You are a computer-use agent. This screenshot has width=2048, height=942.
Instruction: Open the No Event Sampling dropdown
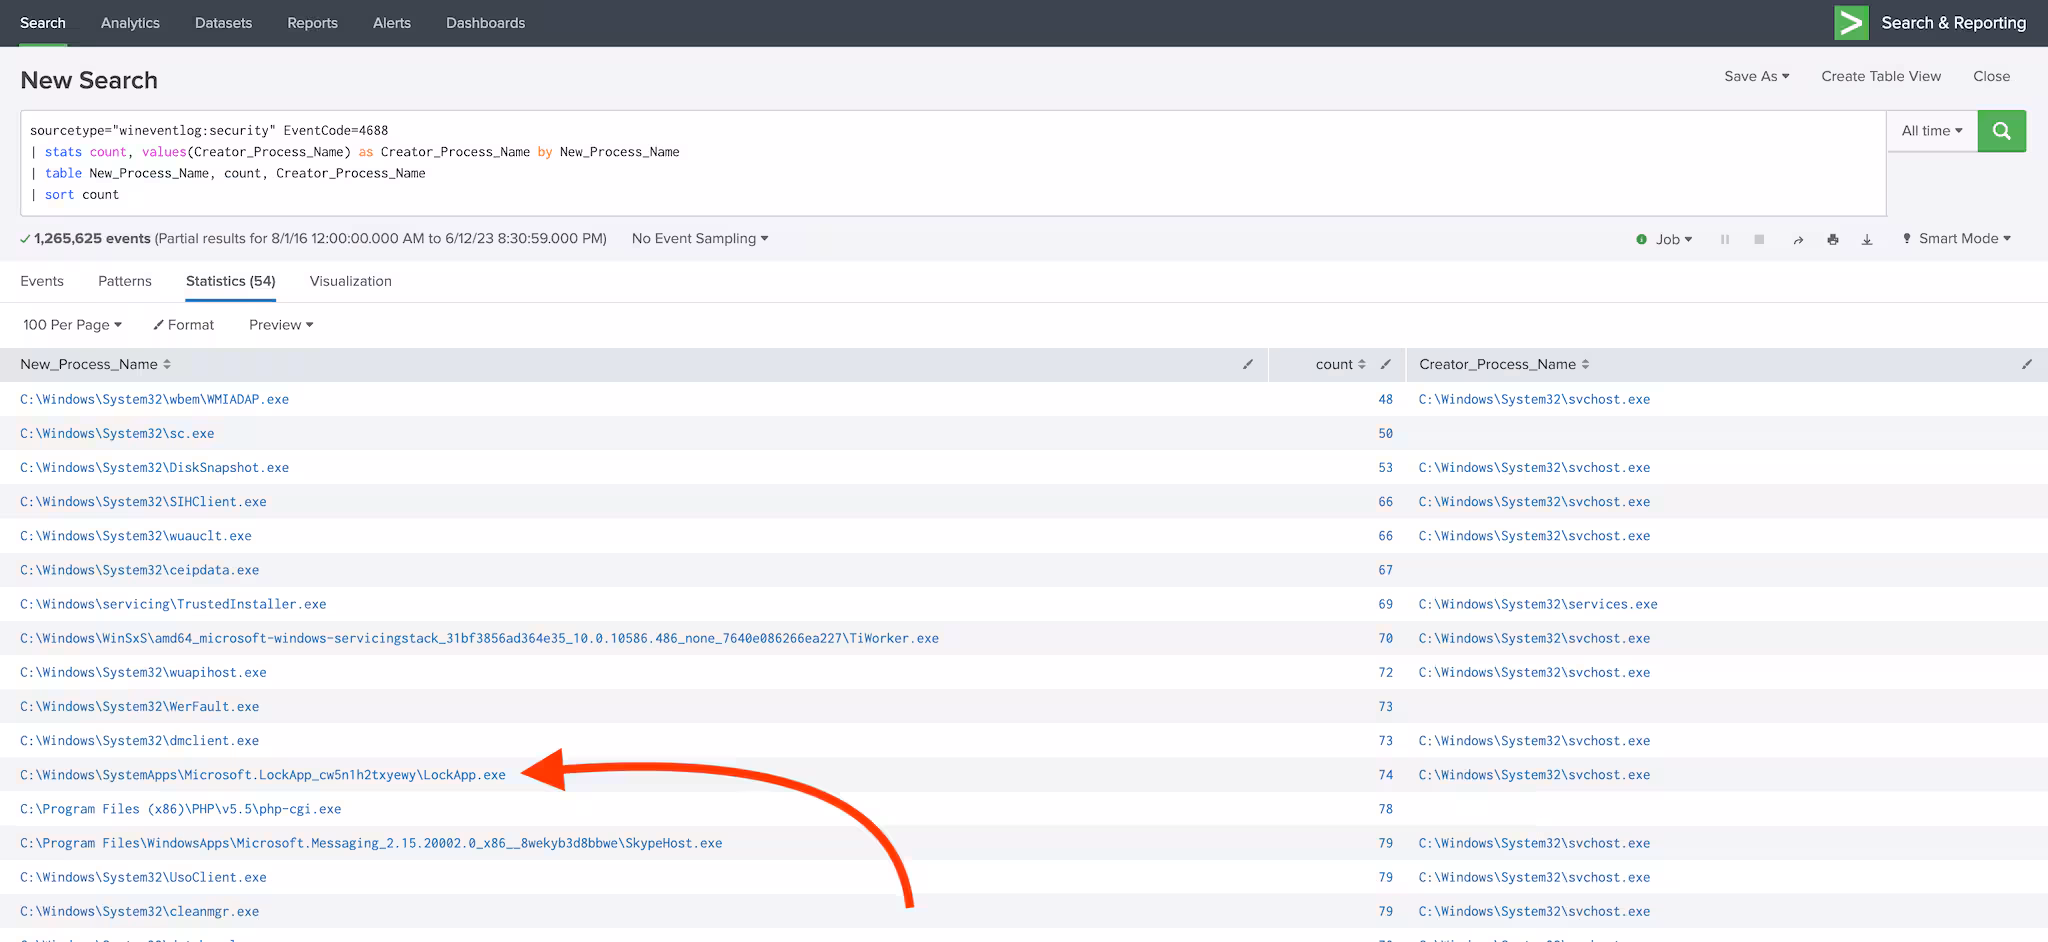699,239
